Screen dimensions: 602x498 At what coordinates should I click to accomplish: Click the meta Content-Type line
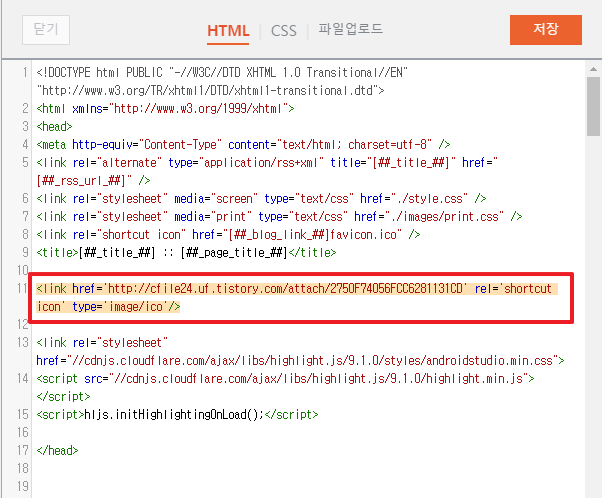coord(243,145)
